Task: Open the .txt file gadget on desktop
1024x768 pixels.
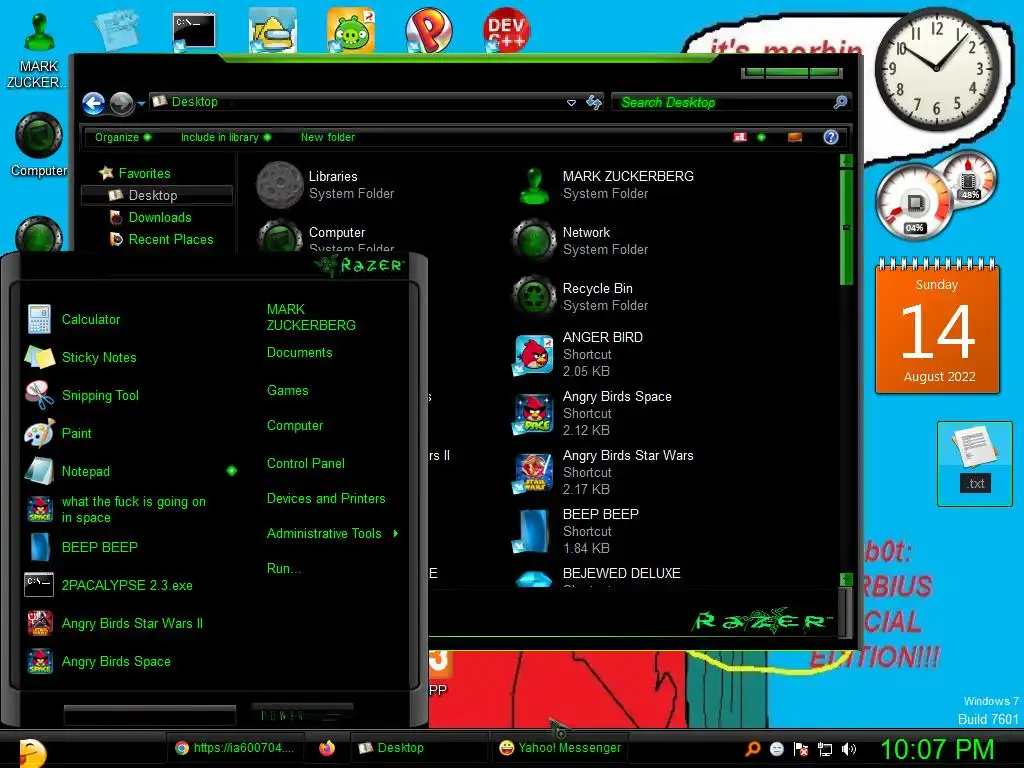Action: 974,463
